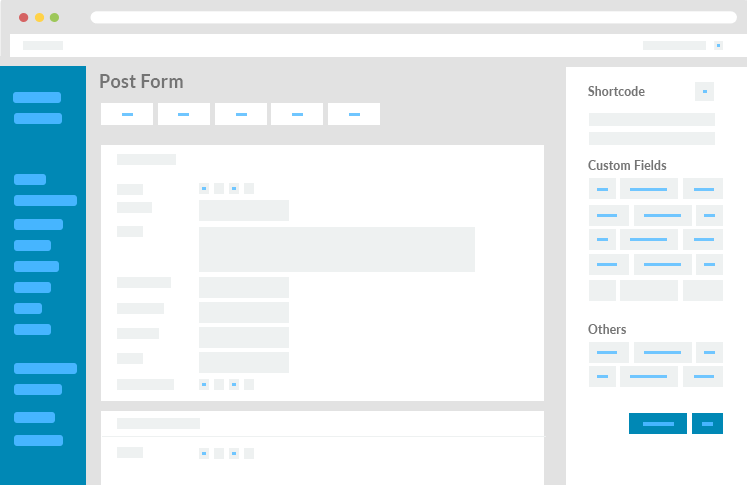
Task: Add the first field button under Others
Action: pyautogui.click(x=608, y=352)
